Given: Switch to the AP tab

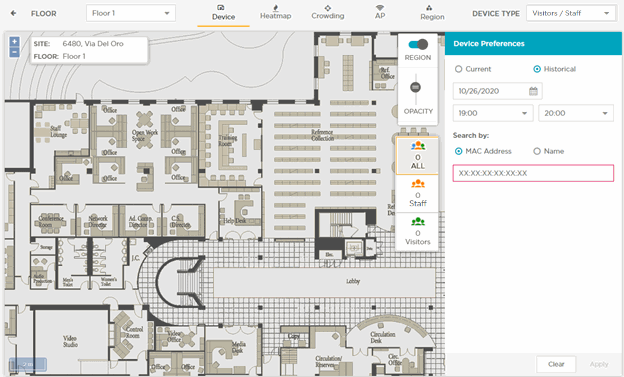Looking at the screenshot, I should tap(380, 16).
